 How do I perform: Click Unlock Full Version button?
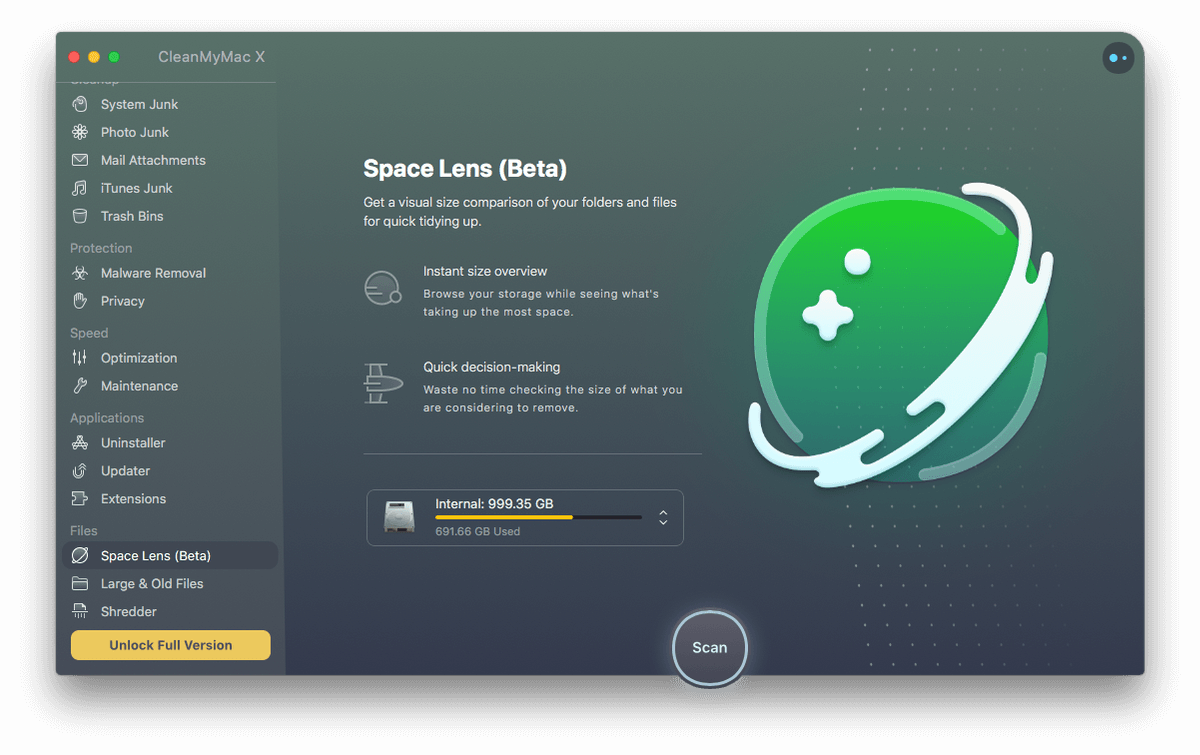(x=171, y=645)
